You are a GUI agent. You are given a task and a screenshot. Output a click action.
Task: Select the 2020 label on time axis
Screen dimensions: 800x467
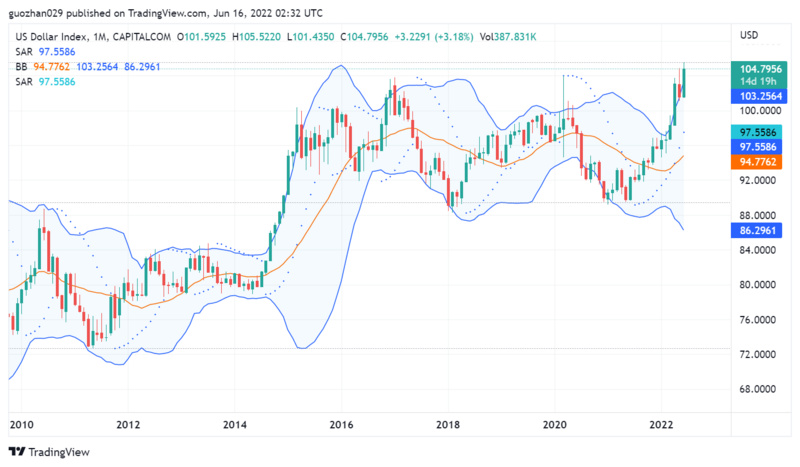(x=556, y=423)
